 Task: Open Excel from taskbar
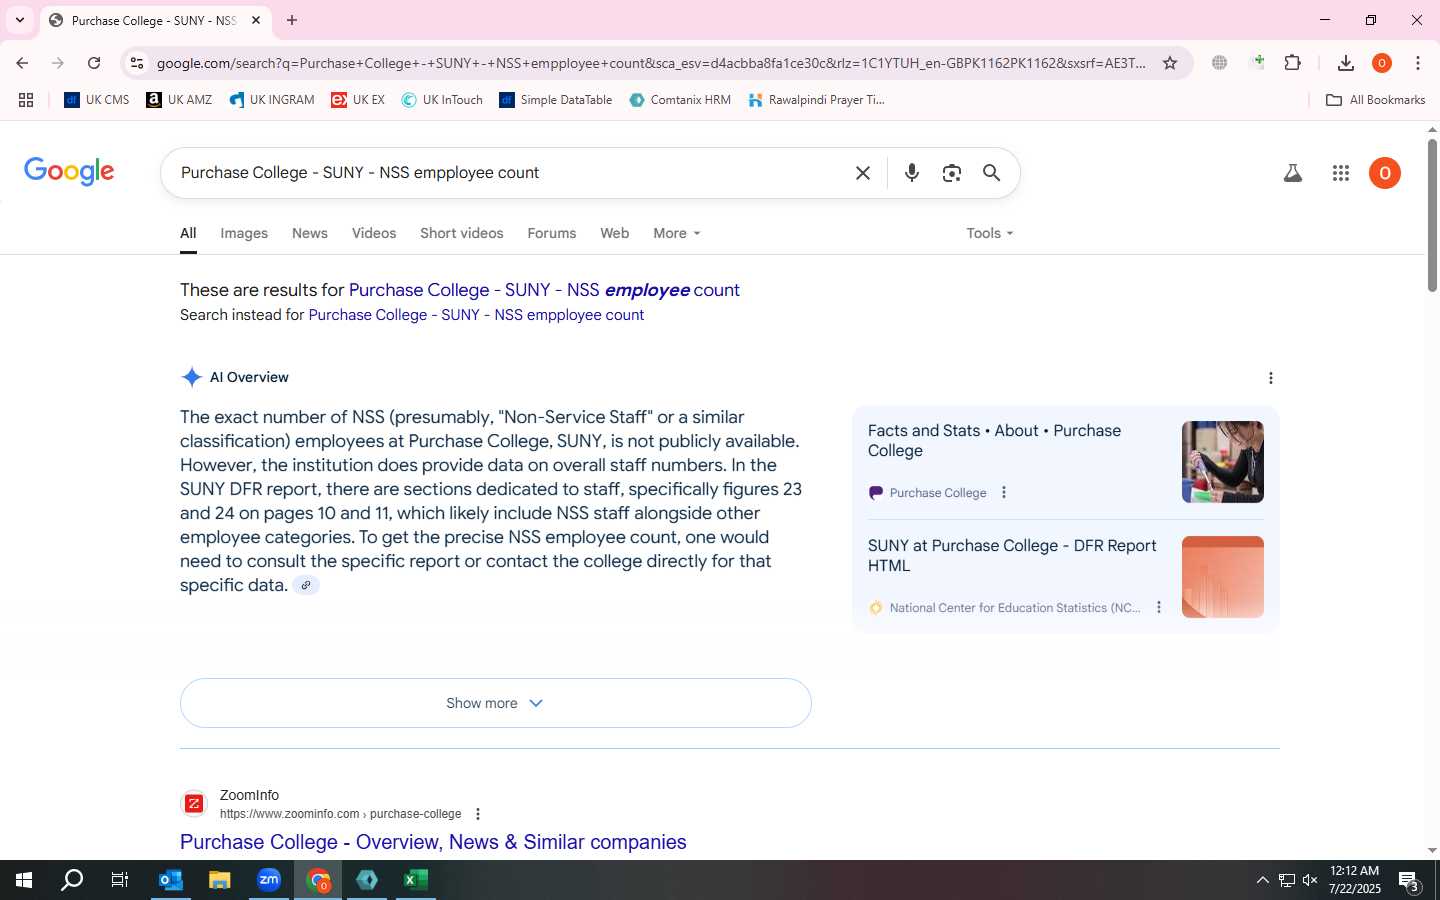coord(416,880)
